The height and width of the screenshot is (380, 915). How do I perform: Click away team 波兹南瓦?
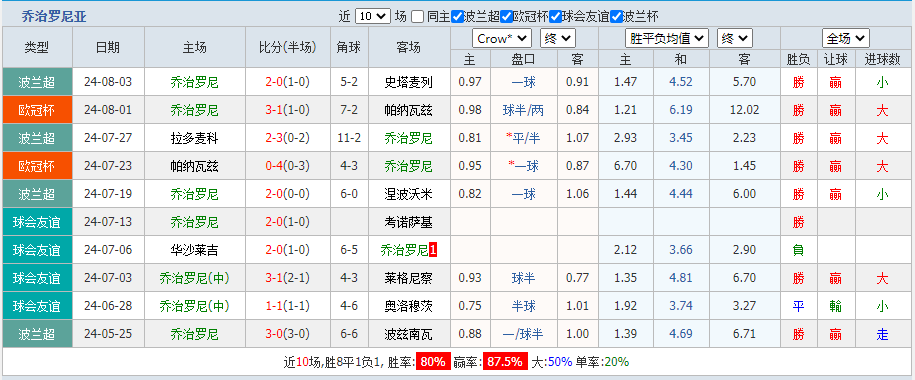[x=409, y=334]
